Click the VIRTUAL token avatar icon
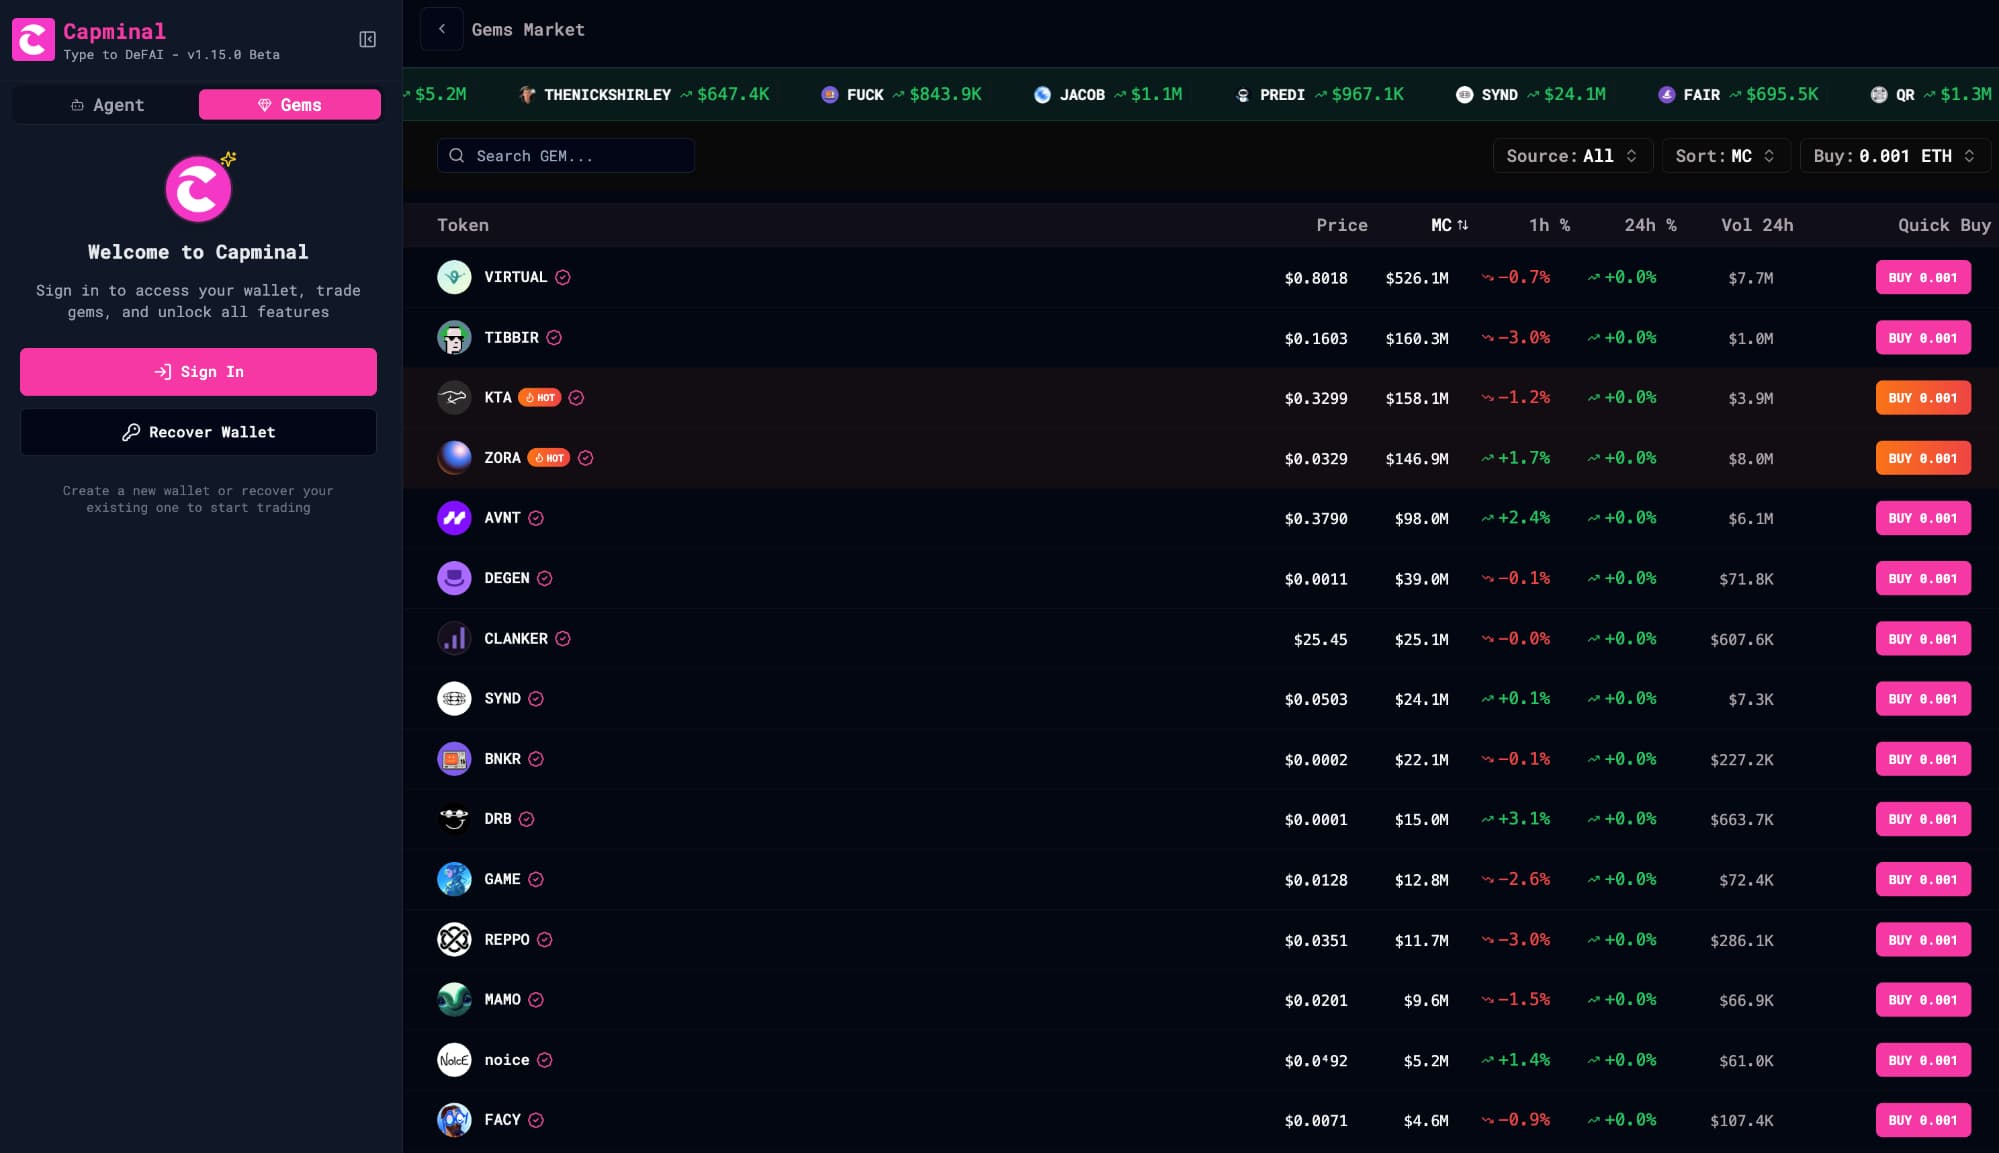1999x1153 pixels. coord(454,277)
